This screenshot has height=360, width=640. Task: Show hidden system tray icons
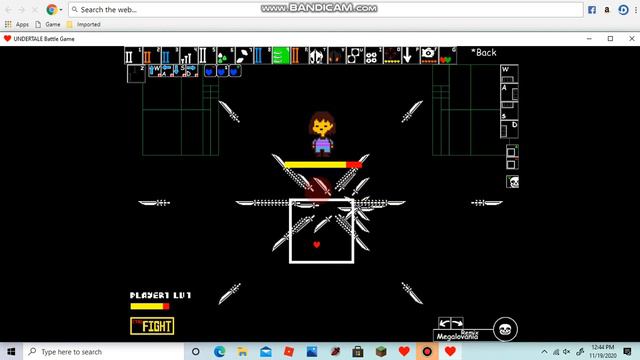coord(544,351)
